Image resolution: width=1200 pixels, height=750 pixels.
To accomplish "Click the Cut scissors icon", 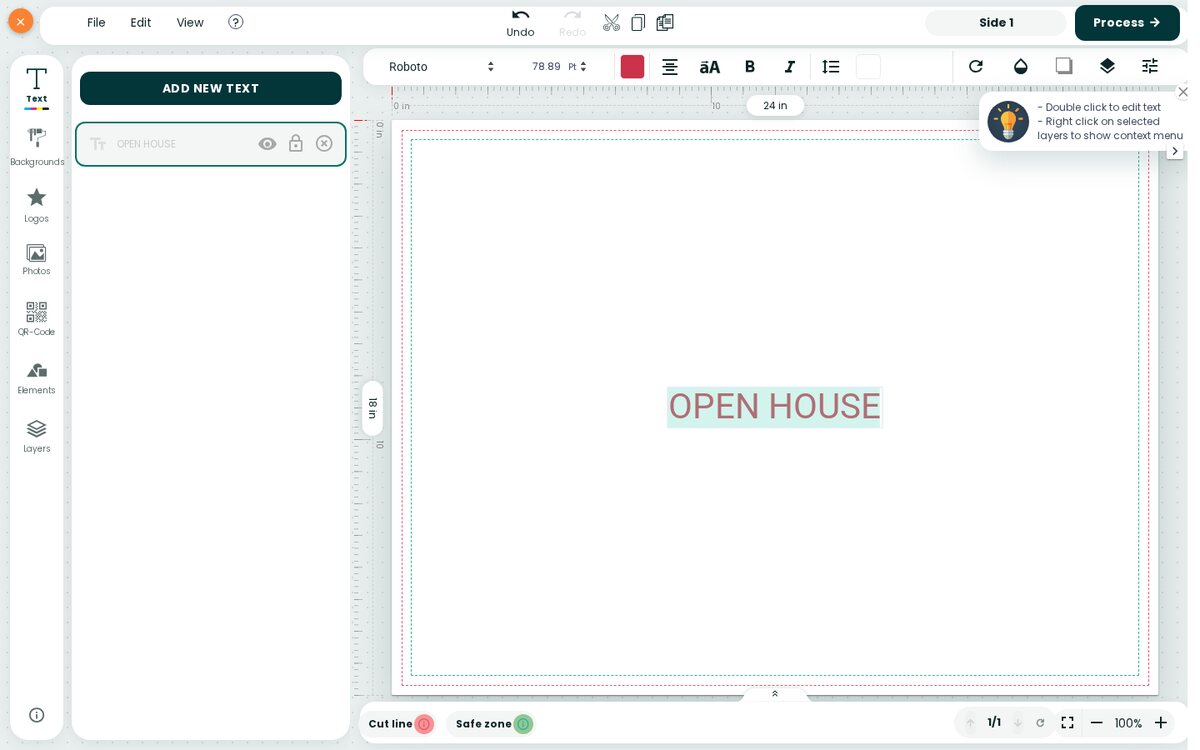I will point(611,22).
